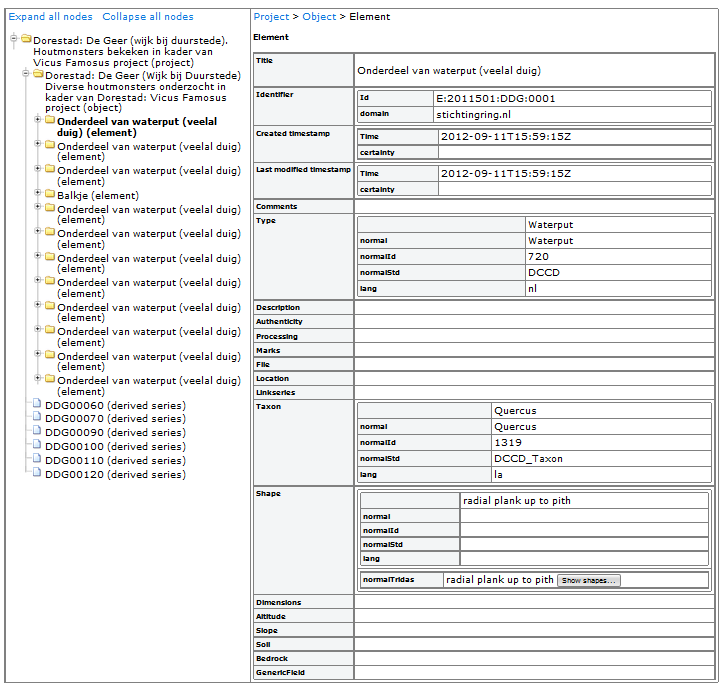Click the Taxon normalId value 1319
Image resolution: width=727 pixels, height=689 pixels.
tap(508, 443)
